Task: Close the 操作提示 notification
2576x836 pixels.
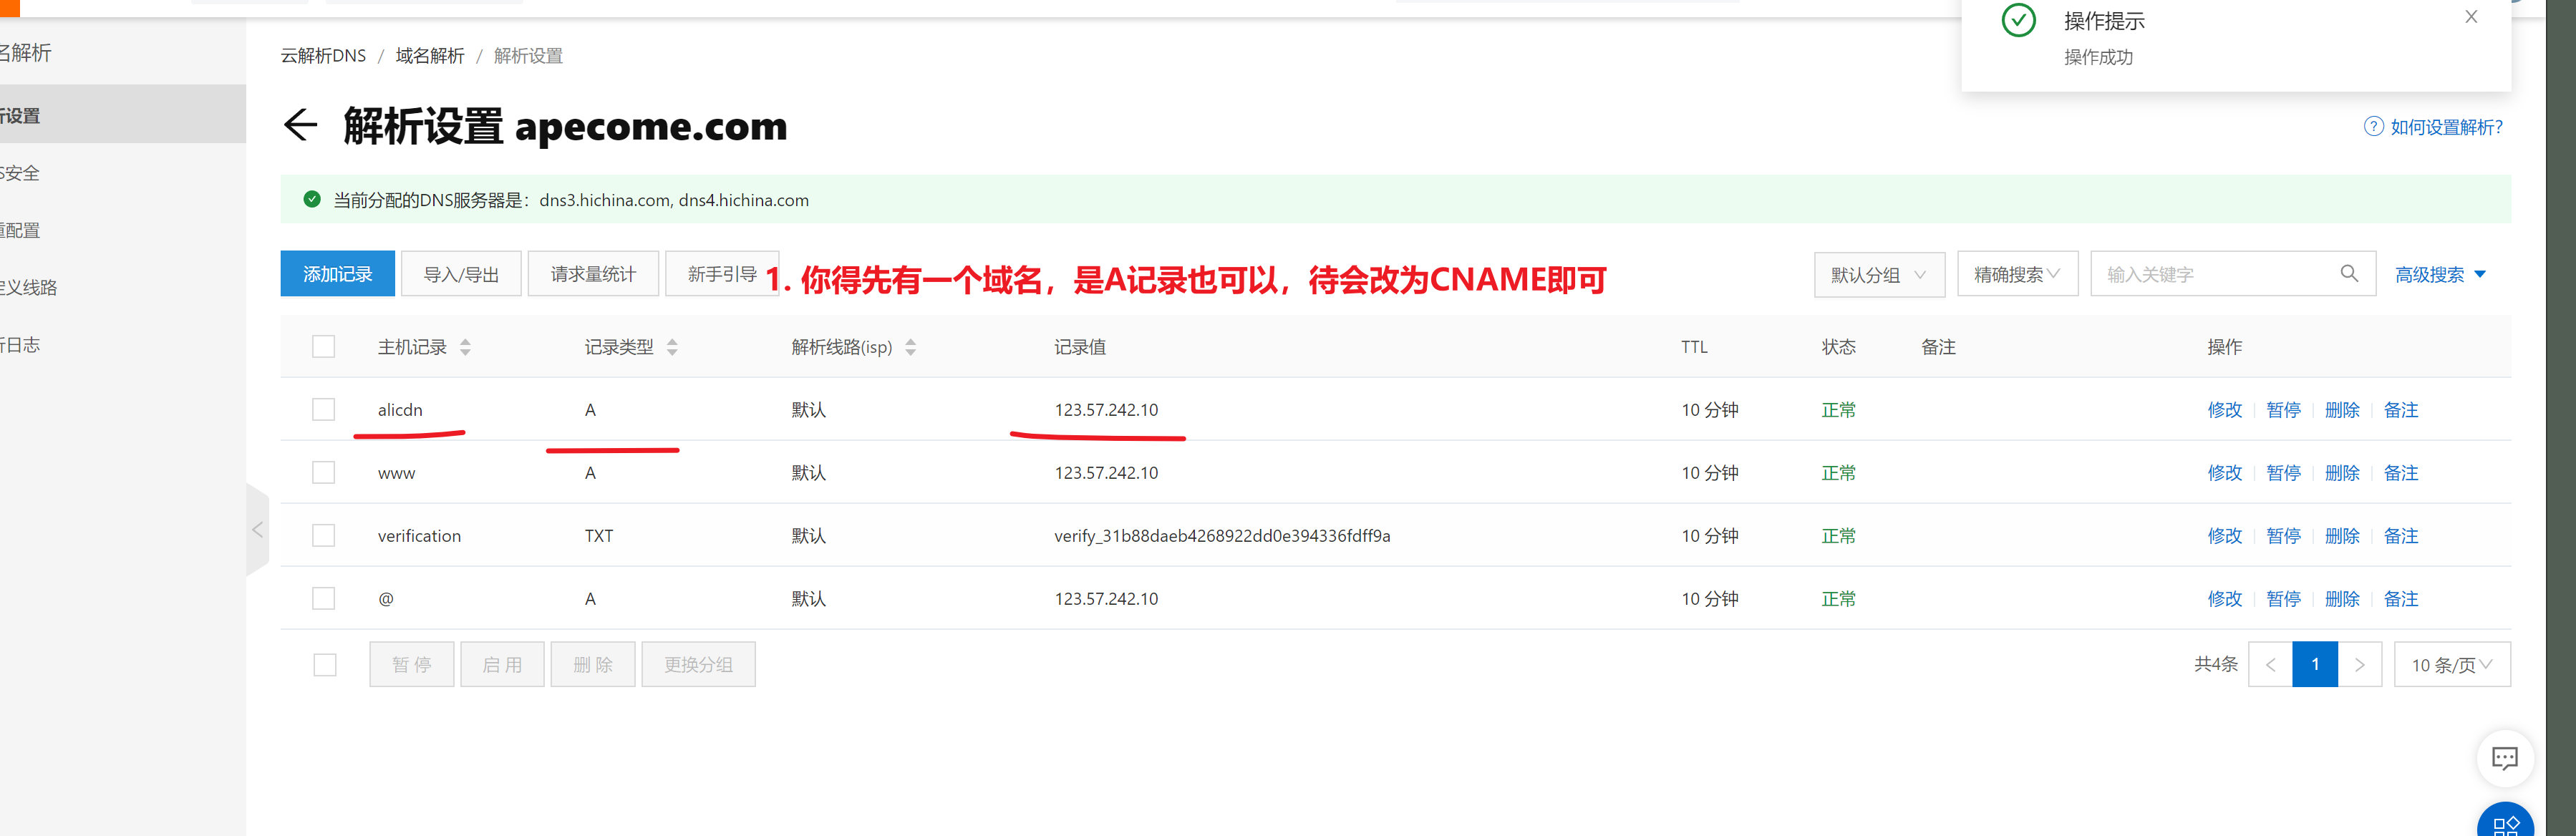Action: tap(2471, 17)
